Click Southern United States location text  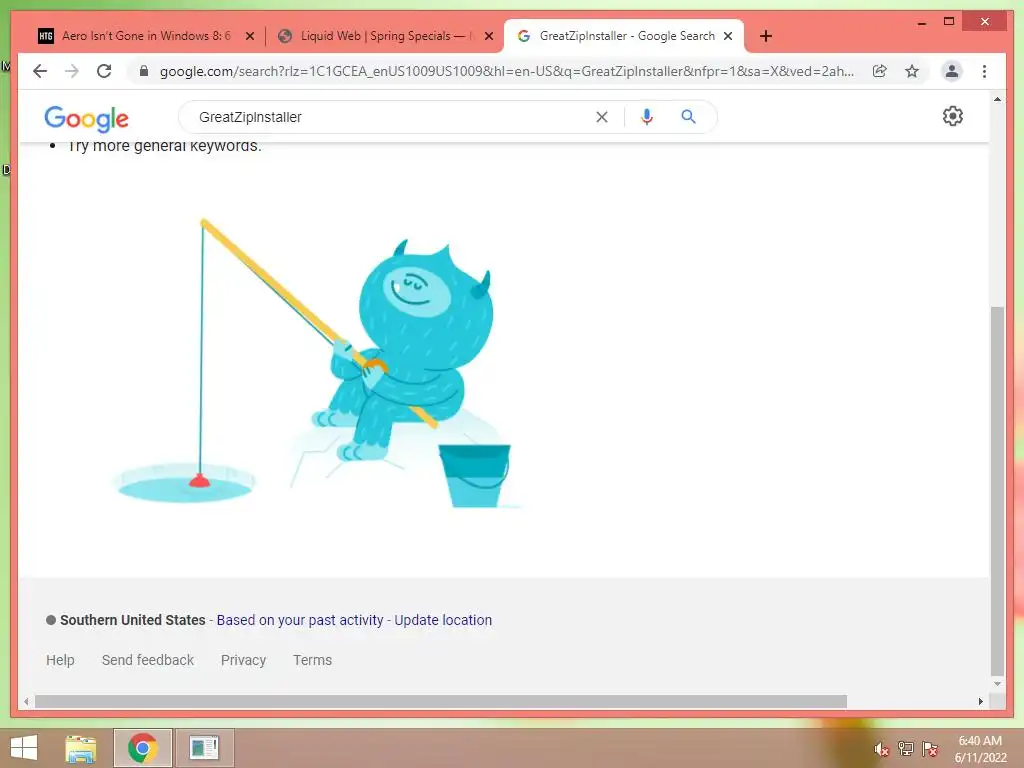point(133,620)
